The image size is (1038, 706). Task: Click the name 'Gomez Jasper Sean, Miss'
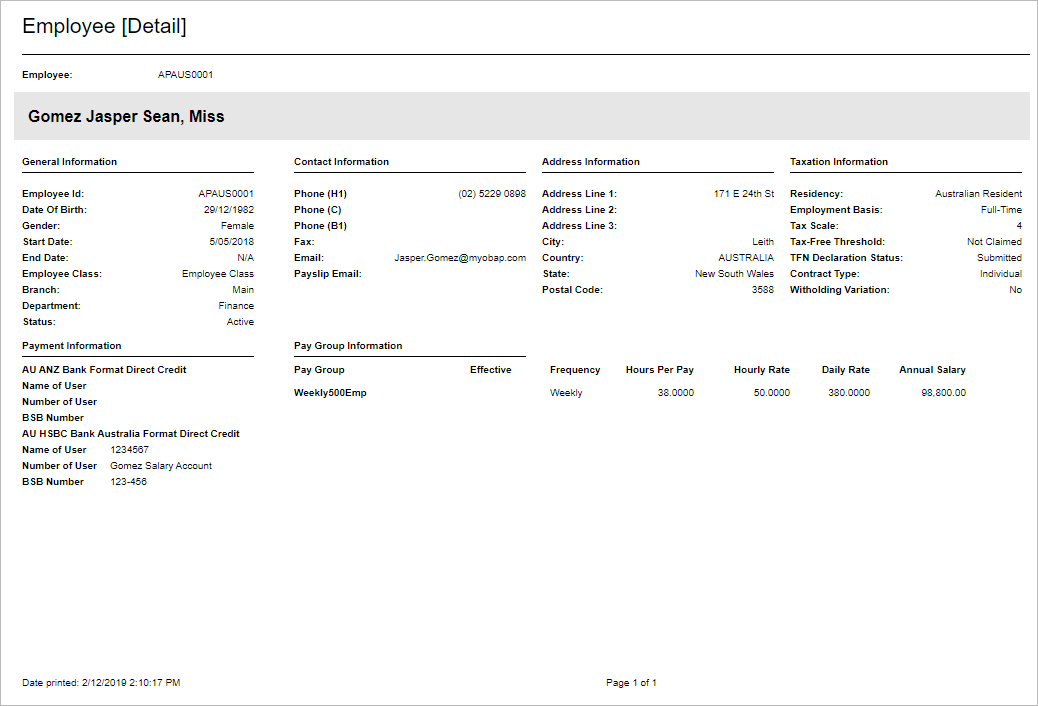point(126,117)
